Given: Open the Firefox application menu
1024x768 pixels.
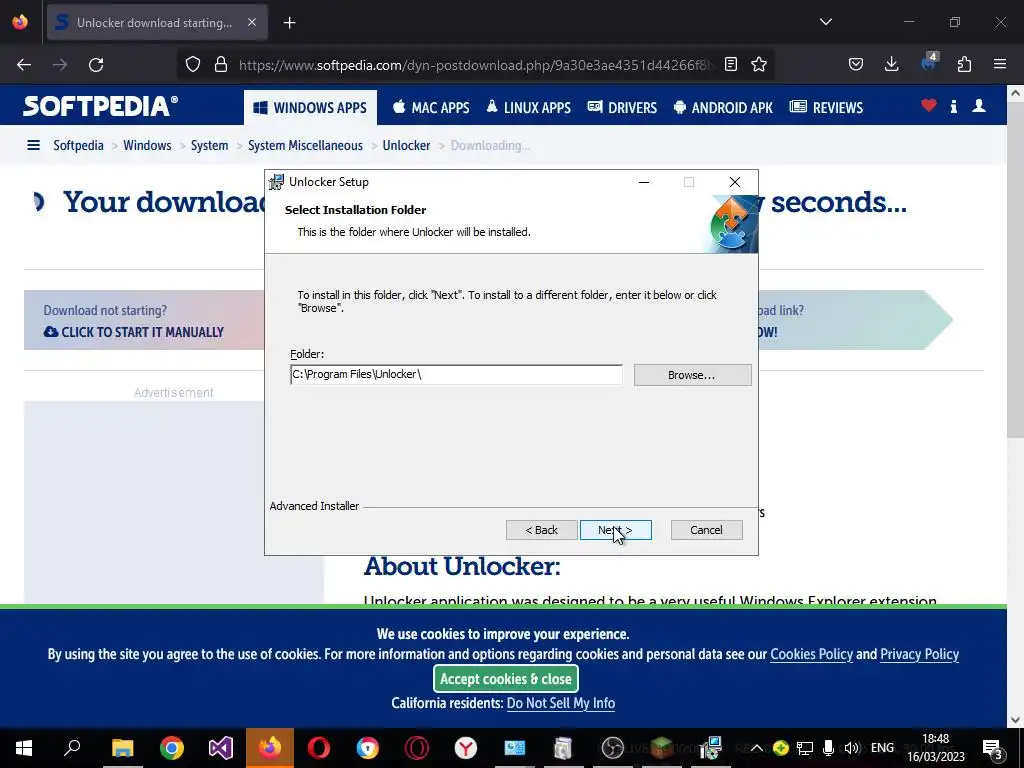Looking at the screenshot, I should click(999, 65).
